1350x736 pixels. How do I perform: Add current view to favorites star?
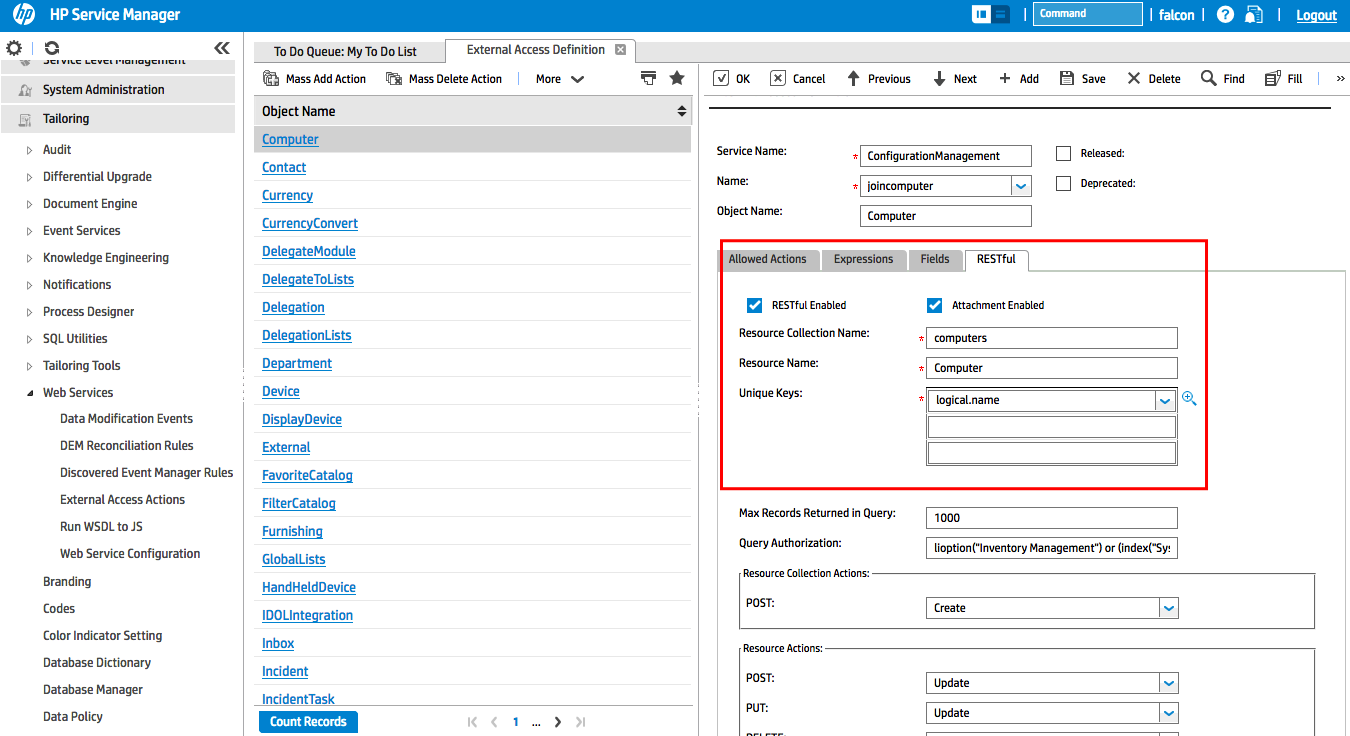677,79
